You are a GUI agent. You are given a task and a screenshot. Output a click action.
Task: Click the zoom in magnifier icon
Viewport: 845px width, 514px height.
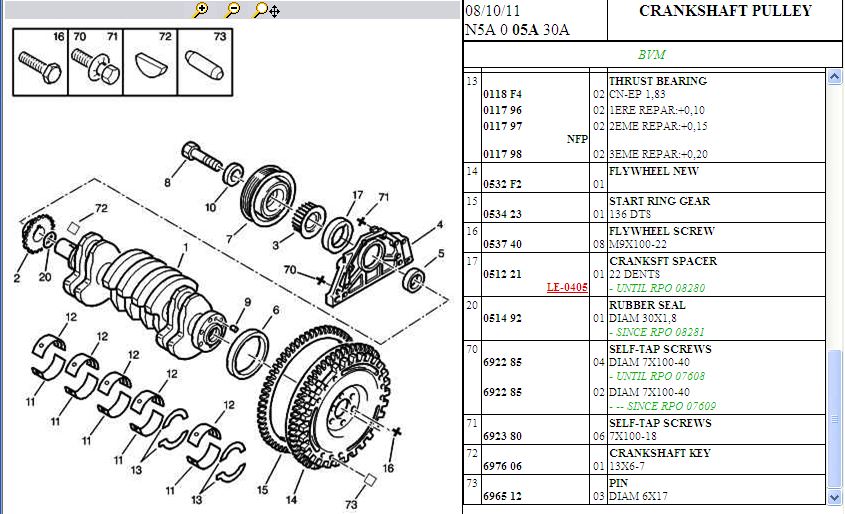(201, 10)
